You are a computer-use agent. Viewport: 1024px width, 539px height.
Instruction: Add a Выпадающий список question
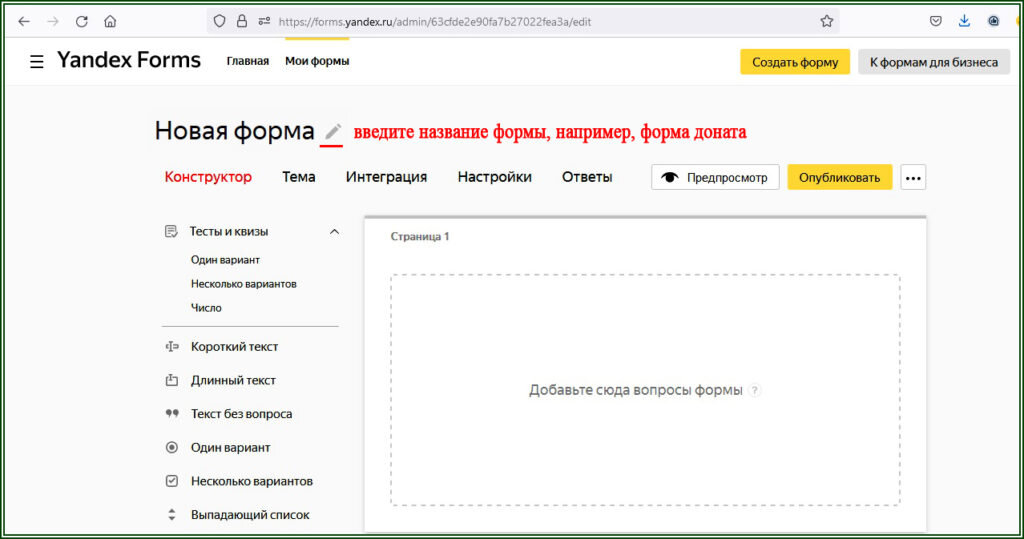250,515
